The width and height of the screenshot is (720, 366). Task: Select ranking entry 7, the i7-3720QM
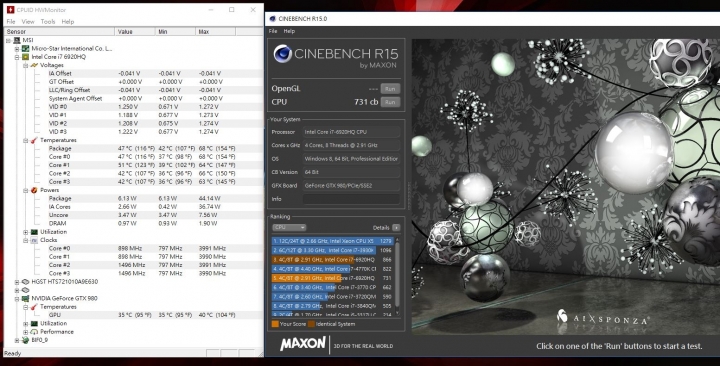332,297
